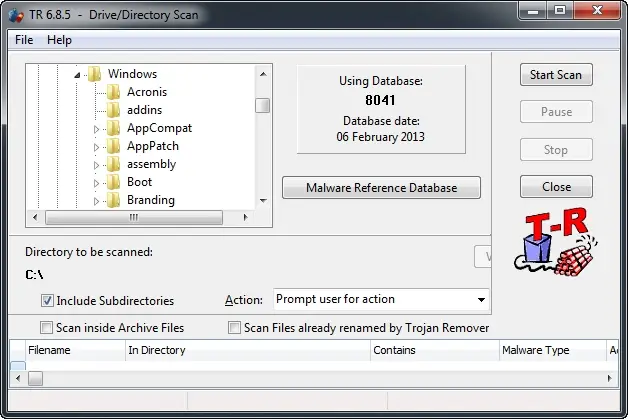Click the folder tree vertical scrollbar thumb

[263, 106]
